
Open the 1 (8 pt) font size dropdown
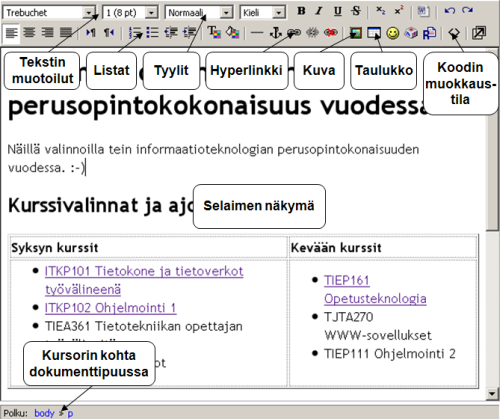click(x=130, y=13)
